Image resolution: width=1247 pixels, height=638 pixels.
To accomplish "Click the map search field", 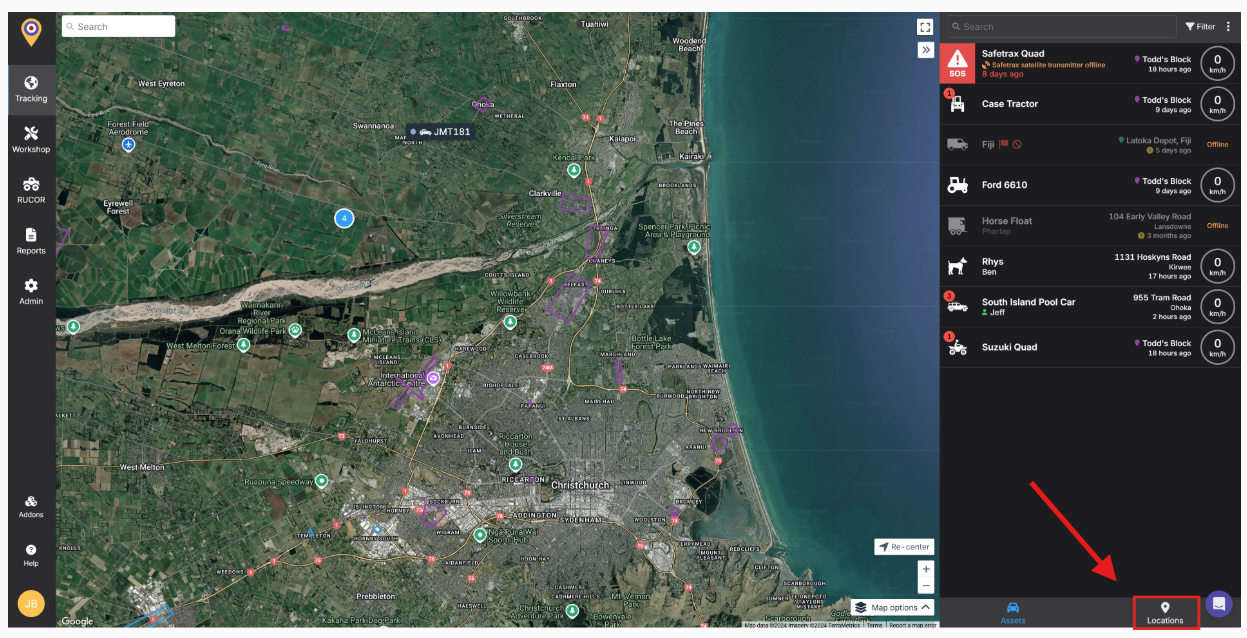I will [x=118, y=27].
